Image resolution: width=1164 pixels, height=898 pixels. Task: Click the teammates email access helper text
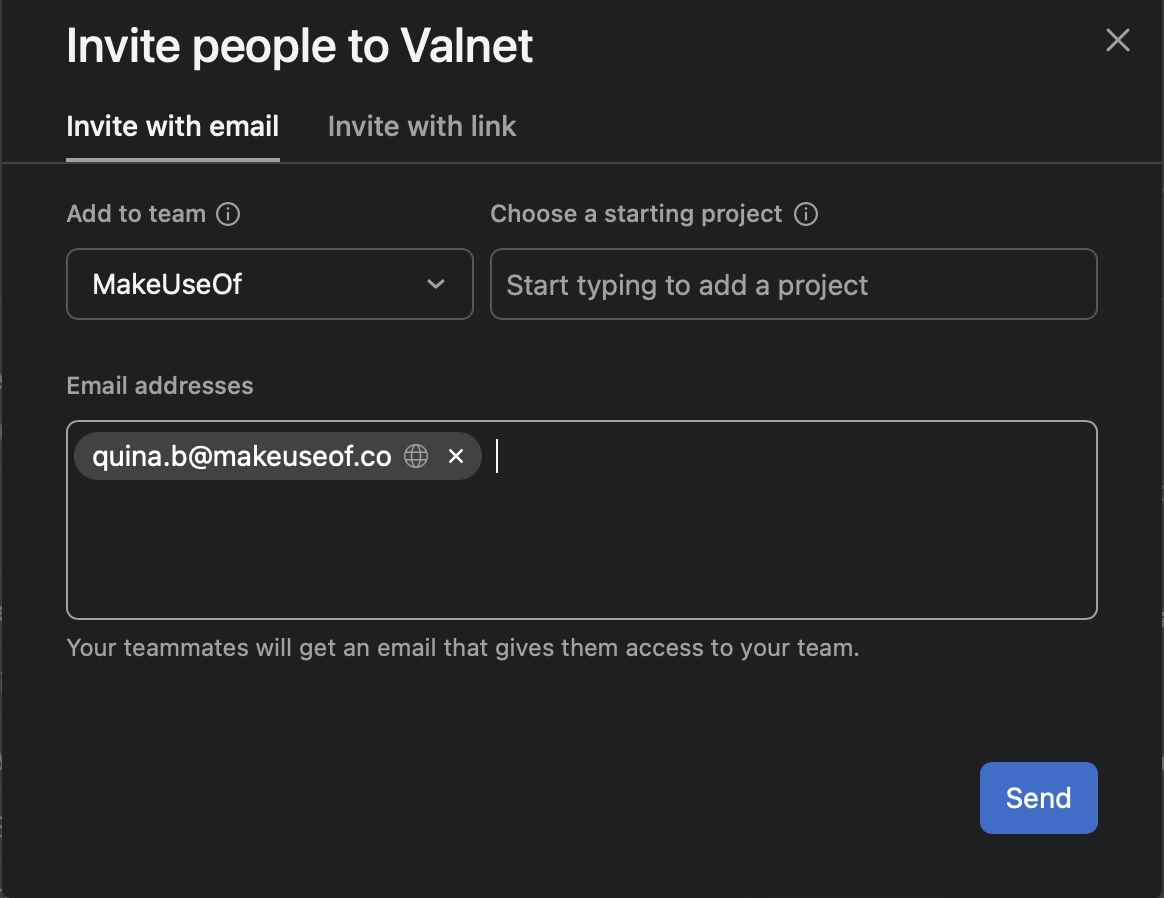pyautogui.click(x=462, y=648)
